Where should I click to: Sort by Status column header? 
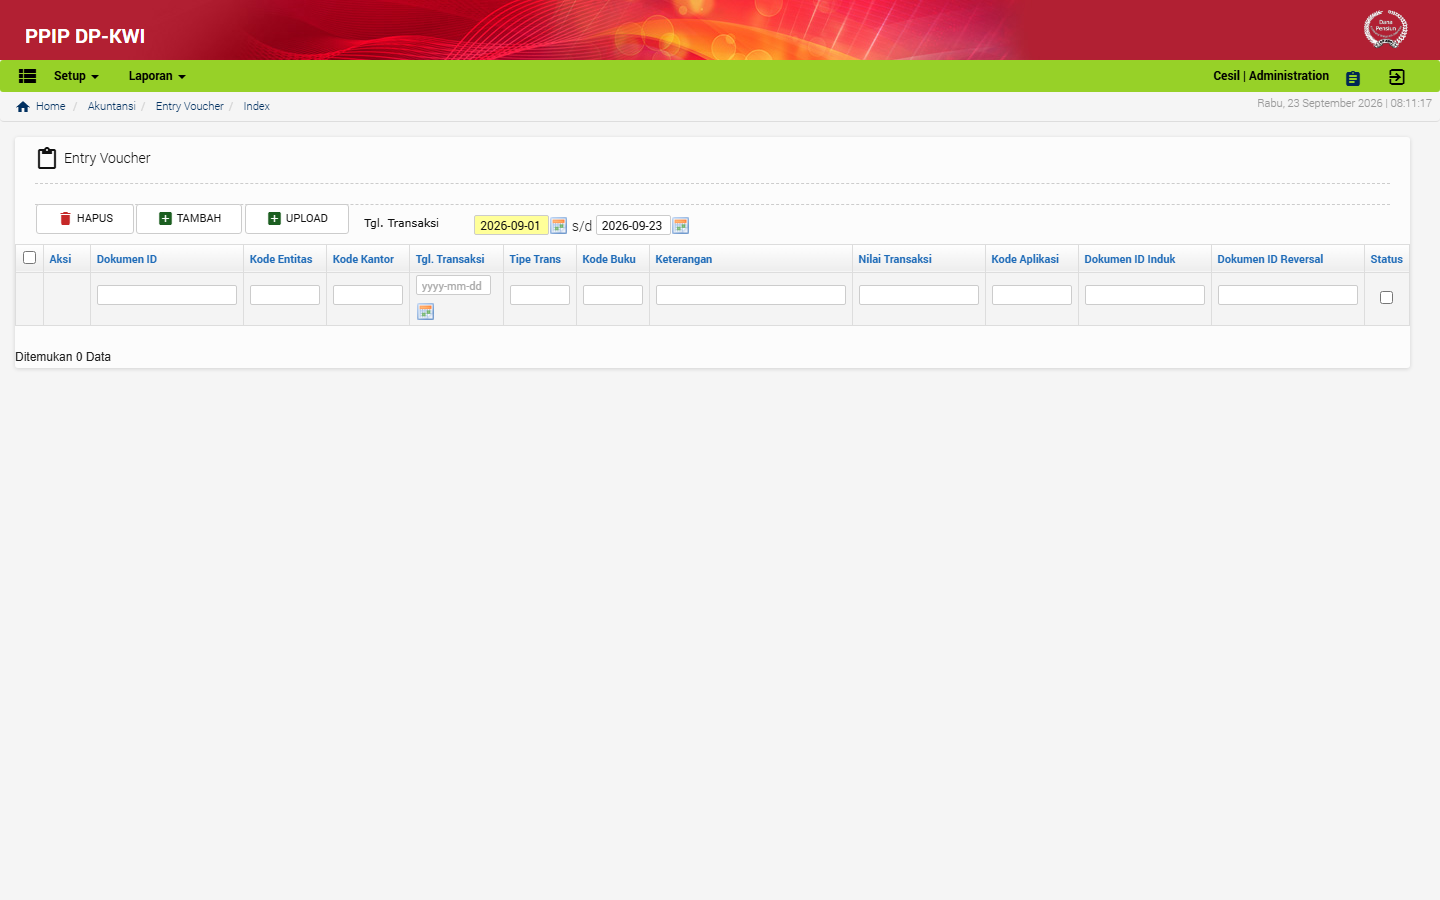click(1386, 259)
